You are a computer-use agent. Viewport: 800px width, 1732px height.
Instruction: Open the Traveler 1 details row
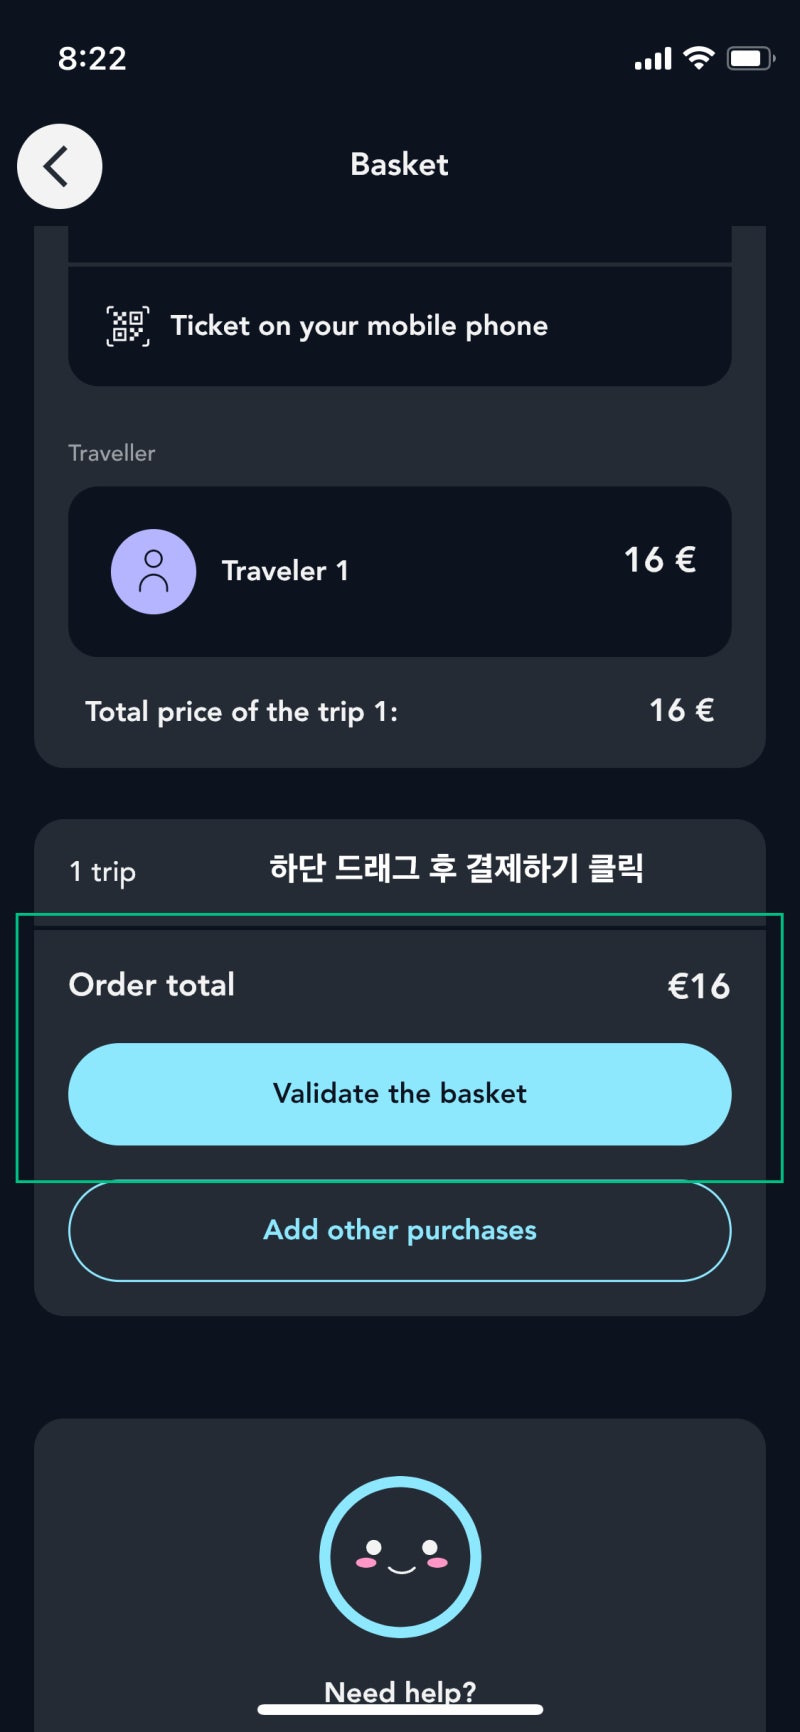[400, 571]
